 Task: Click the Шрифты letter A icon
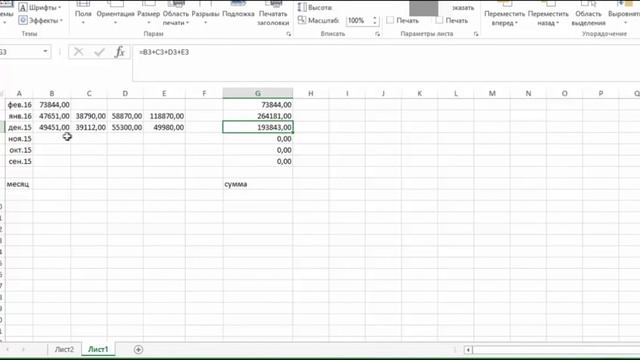point(23,7)
